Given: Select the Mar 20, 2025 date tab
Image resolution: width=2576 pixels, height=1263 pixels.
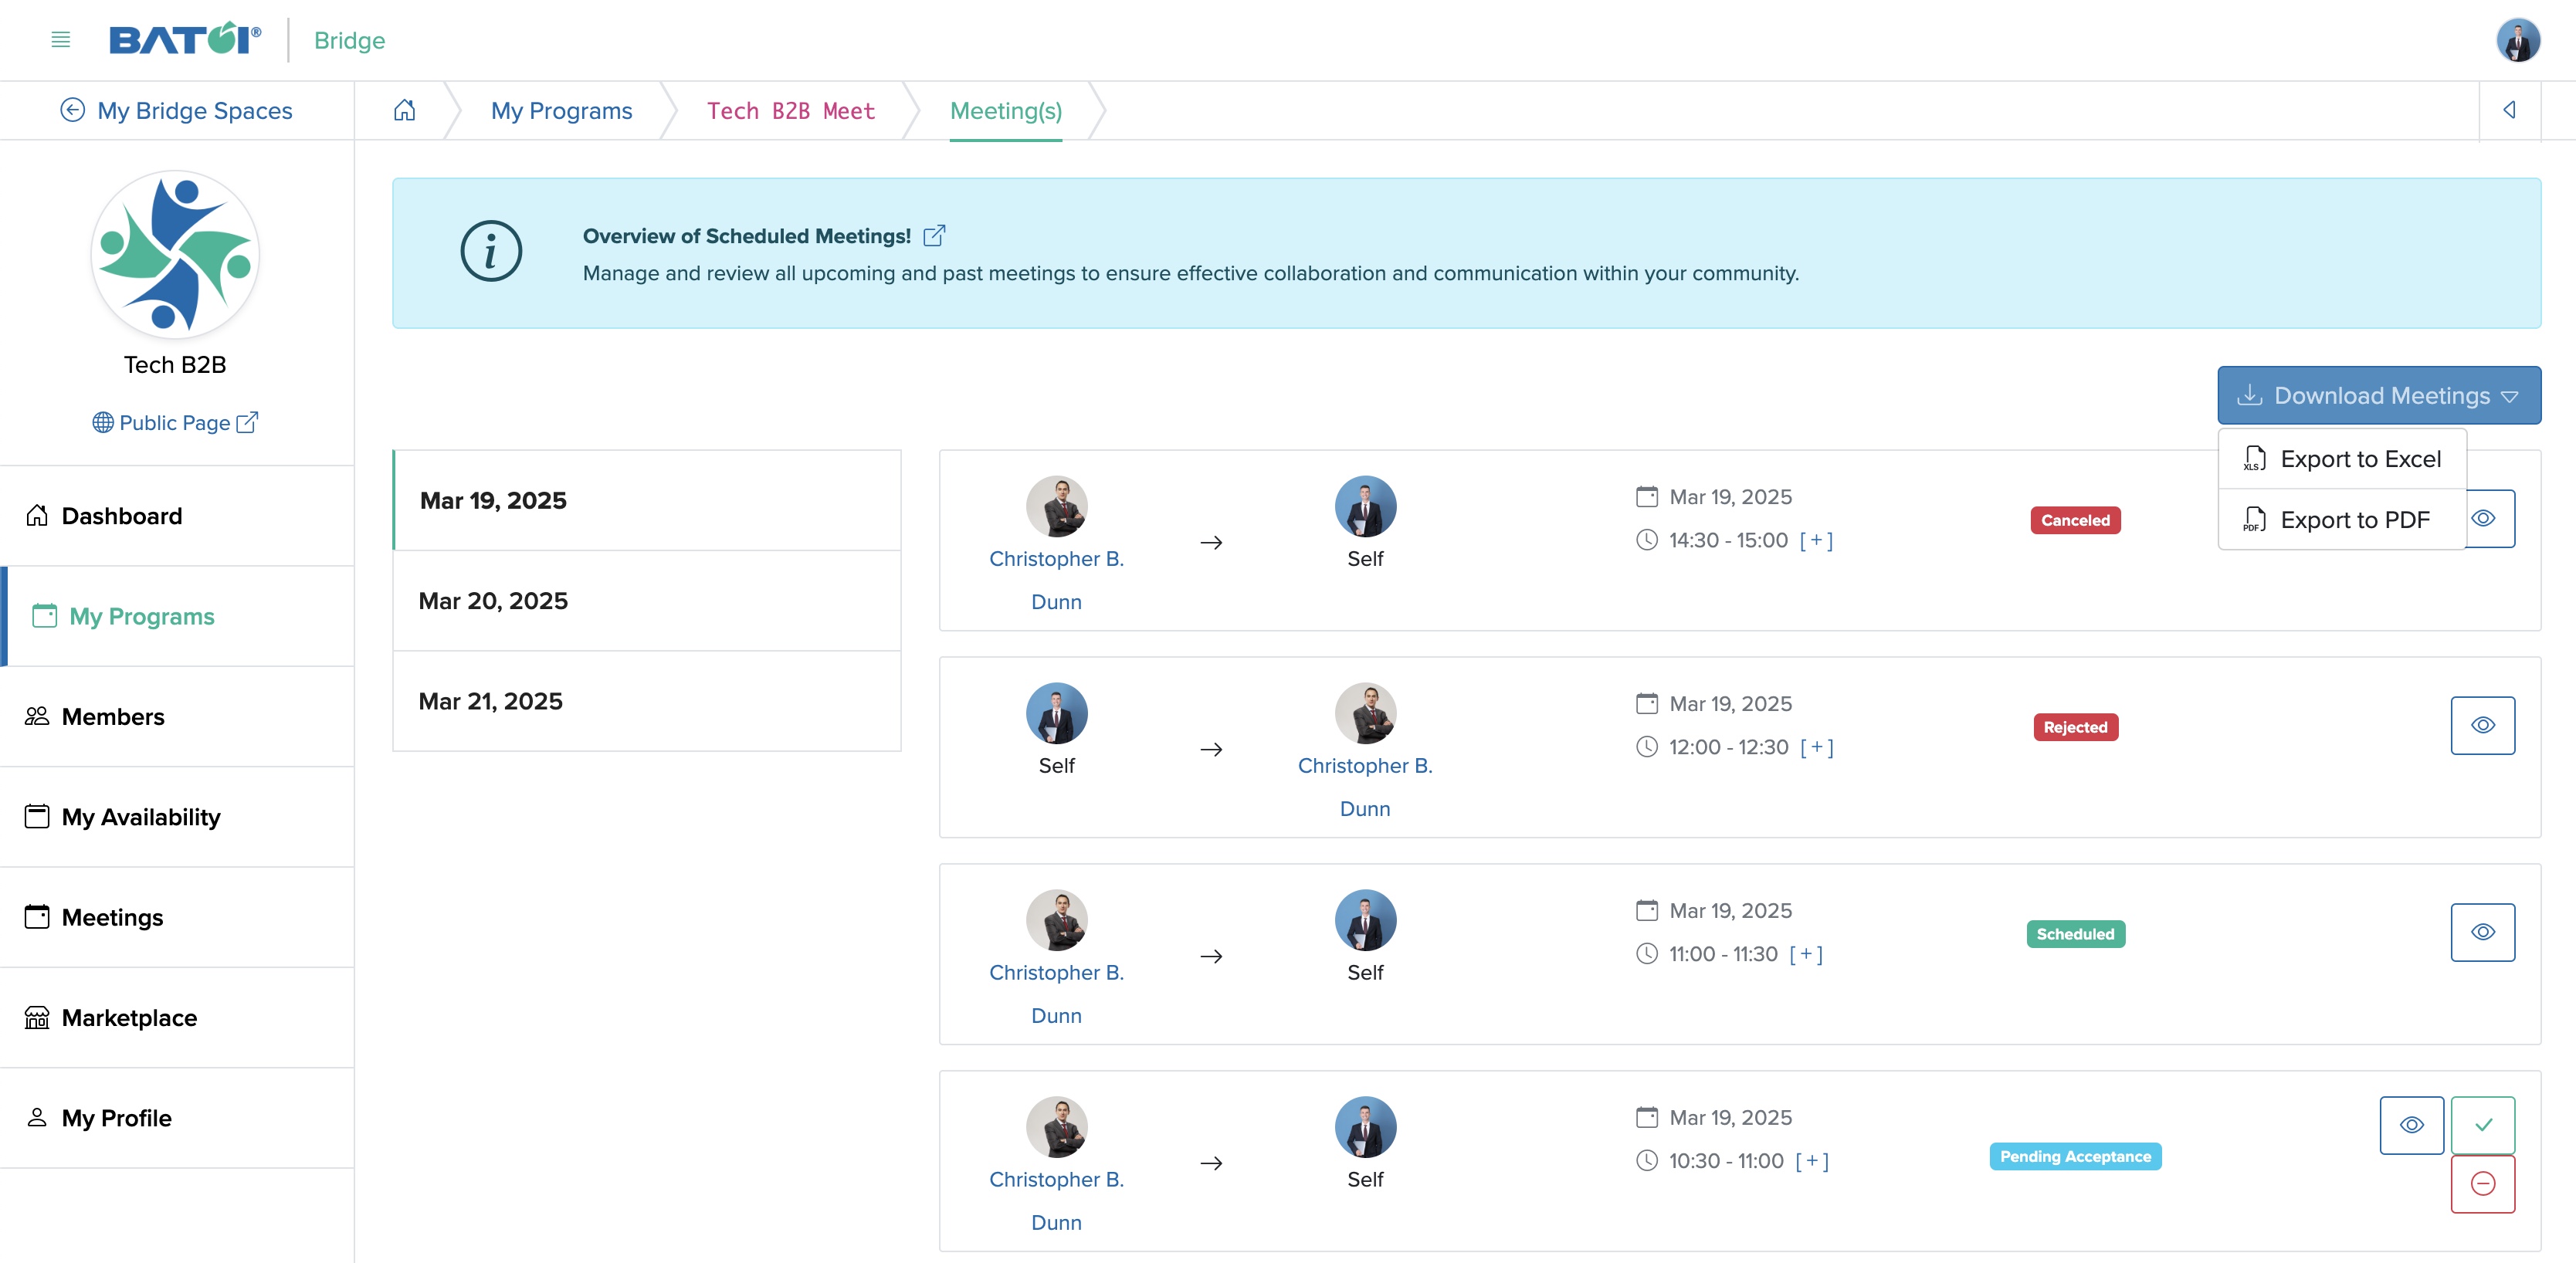Looking at the screenshot, I should tap(647, 601).
